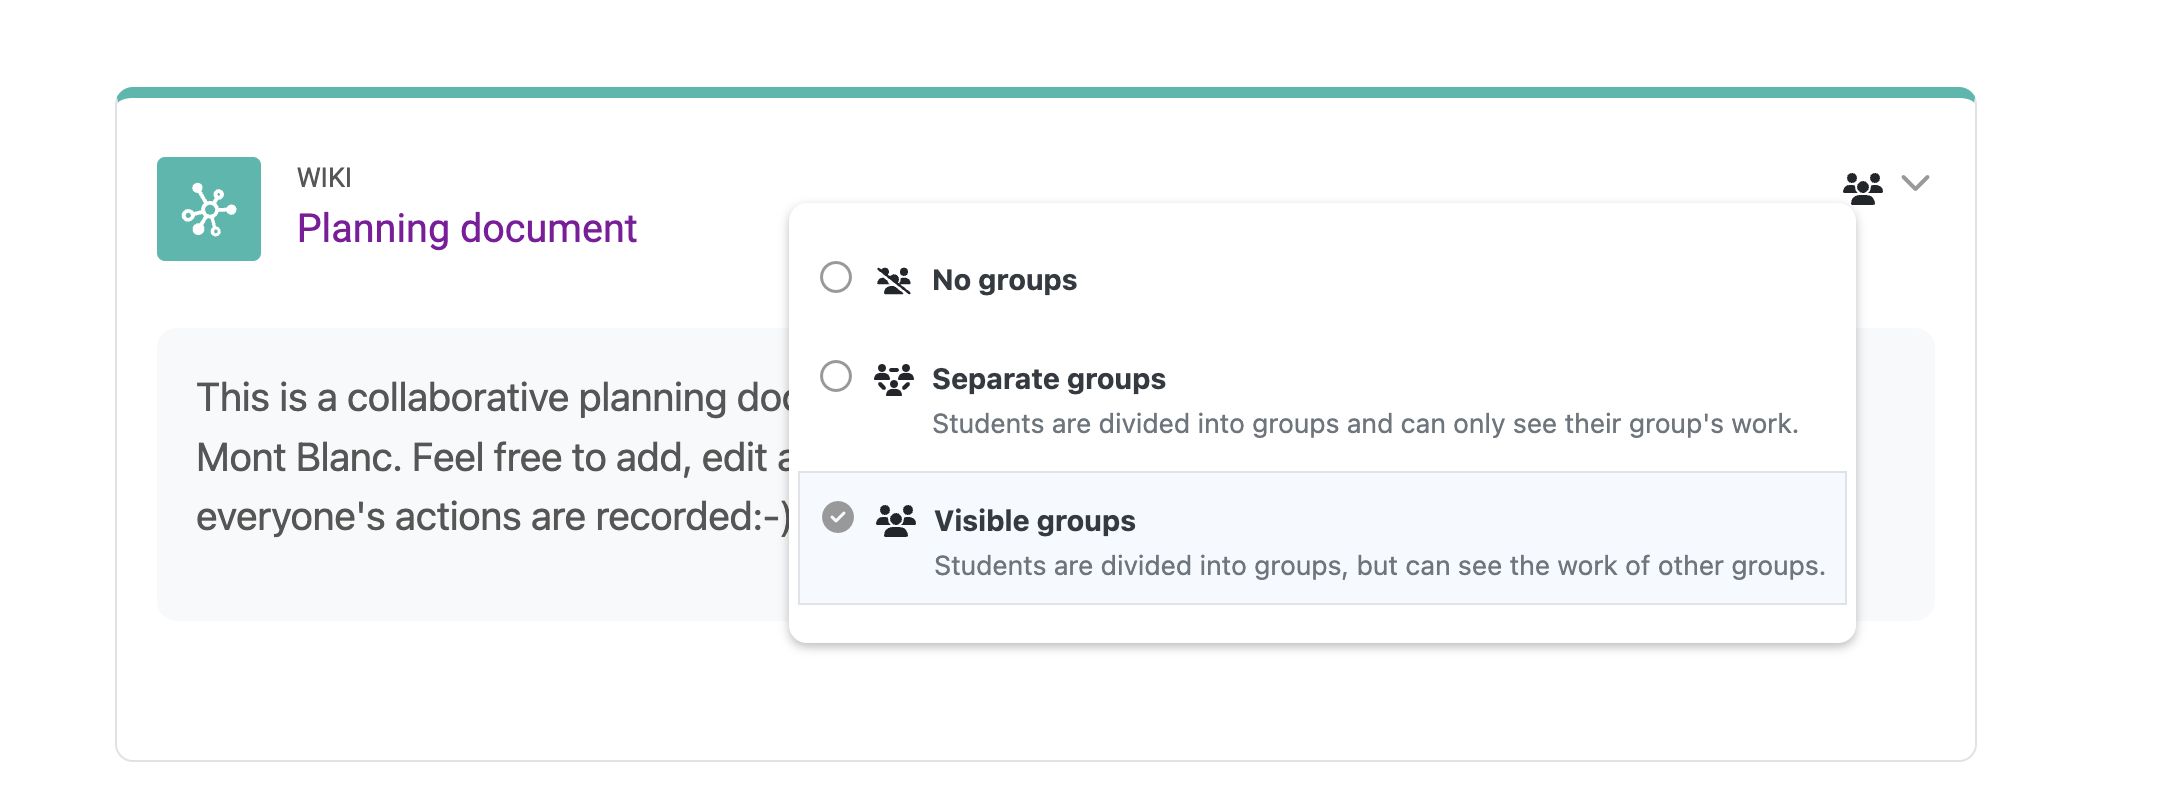
Task: Click the WIKI activity type label
Action: pos(324,178)
